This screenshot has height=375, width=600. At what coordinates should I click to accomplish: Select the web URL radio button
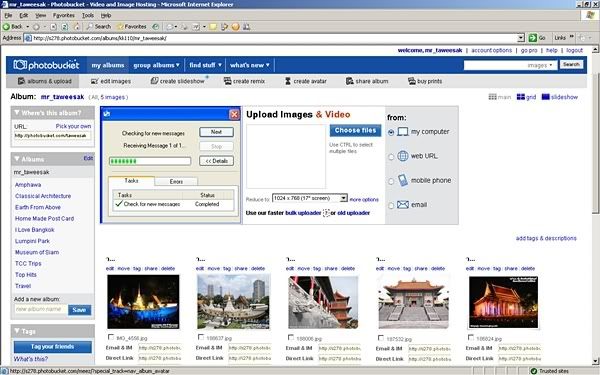(x=391, y=157)
